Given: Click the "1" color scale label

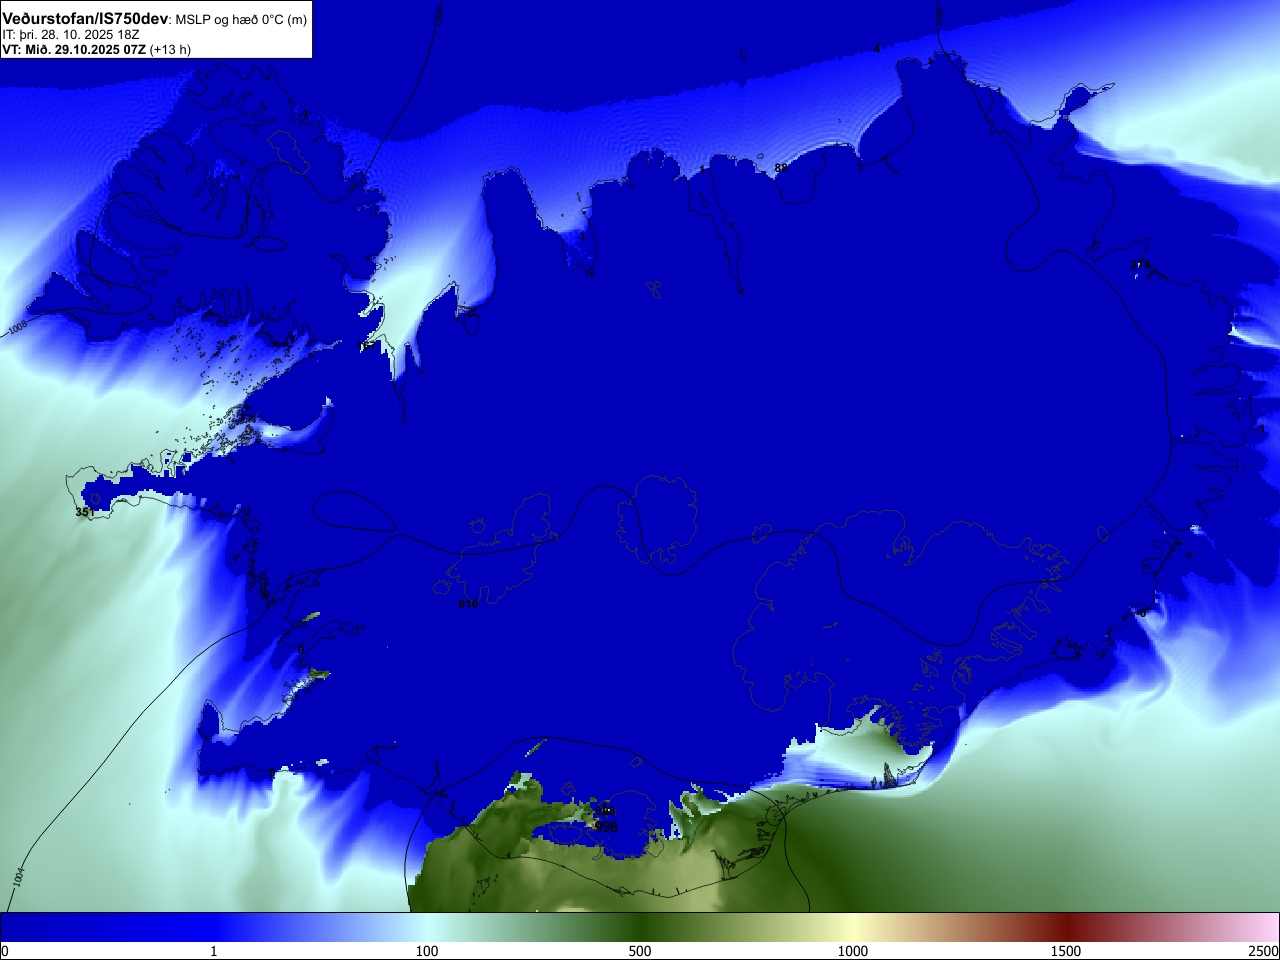Looking at the screenshot, I should point(213,951).
